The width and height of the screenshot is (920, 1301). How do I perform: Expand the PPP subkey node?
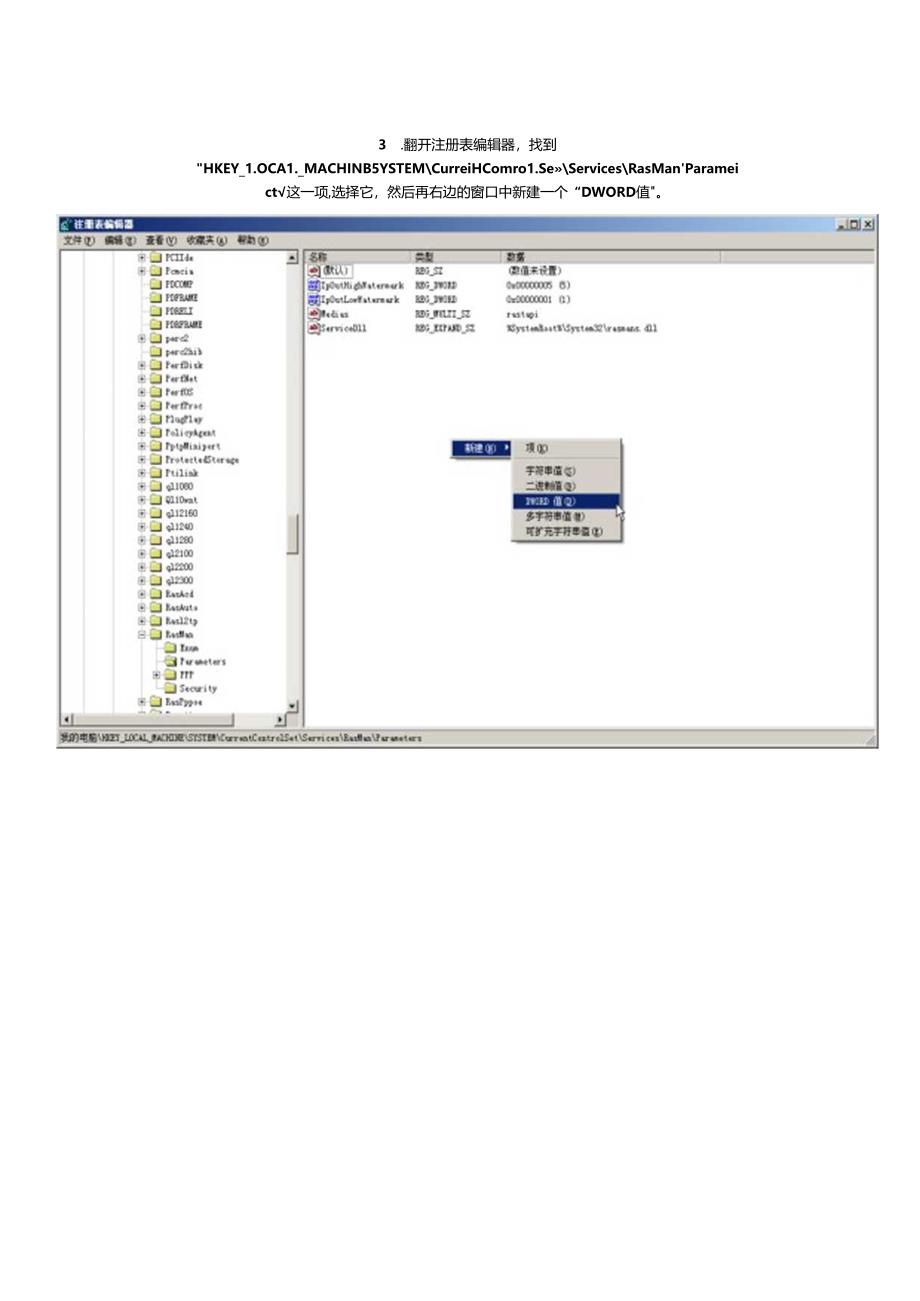(x=156, y=675)
